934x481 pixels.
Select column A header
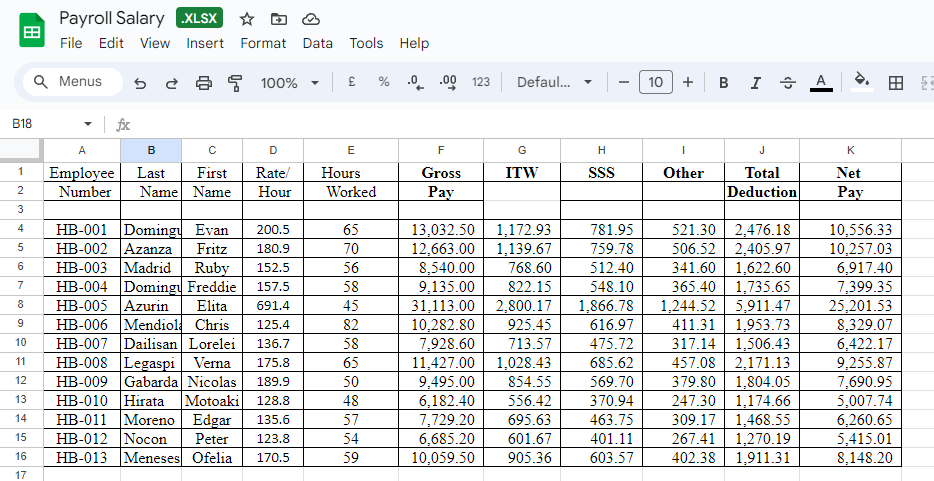pos(82,151)
